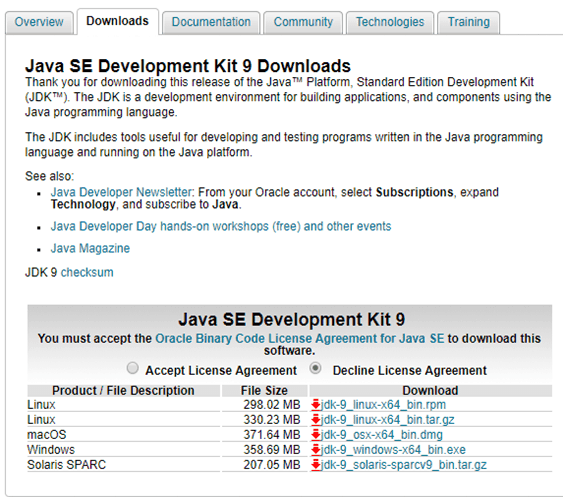Open the JDK 9 checksum link

(x=87, y=273)
